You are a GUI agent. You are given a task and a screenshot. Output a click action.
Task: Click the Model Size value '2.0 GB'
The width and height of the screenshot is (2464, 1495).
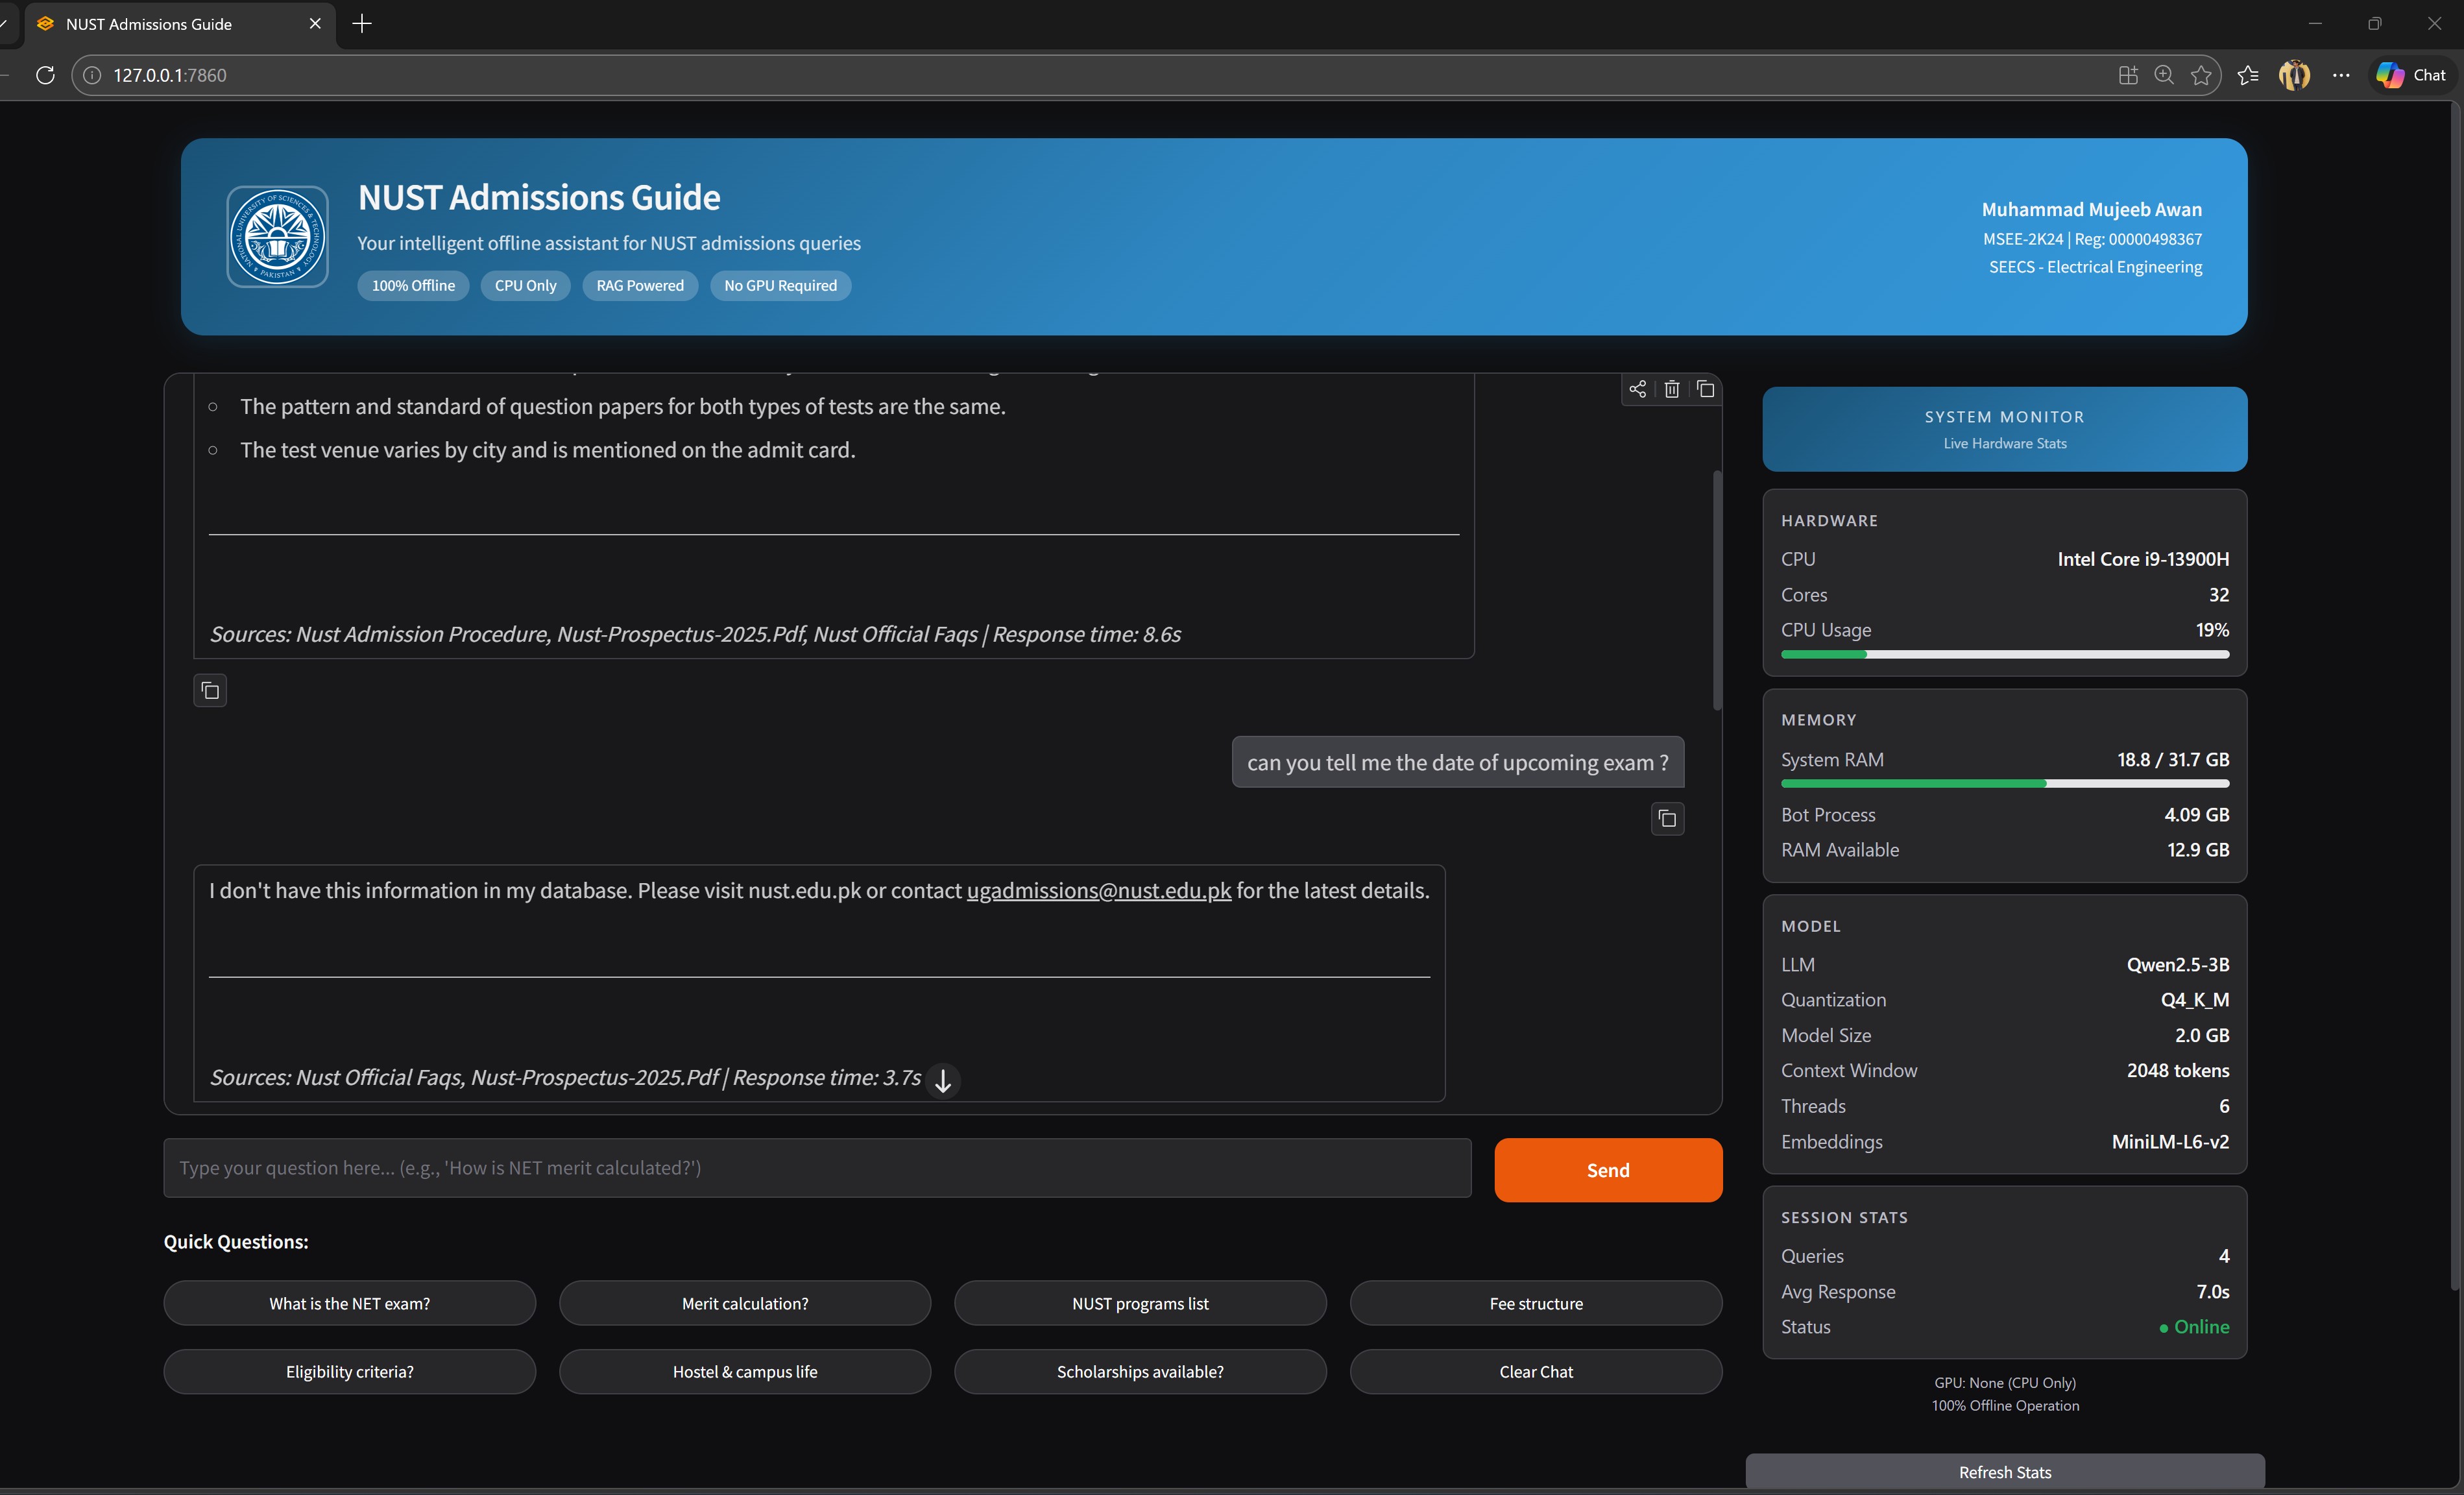point(2202,1035)
